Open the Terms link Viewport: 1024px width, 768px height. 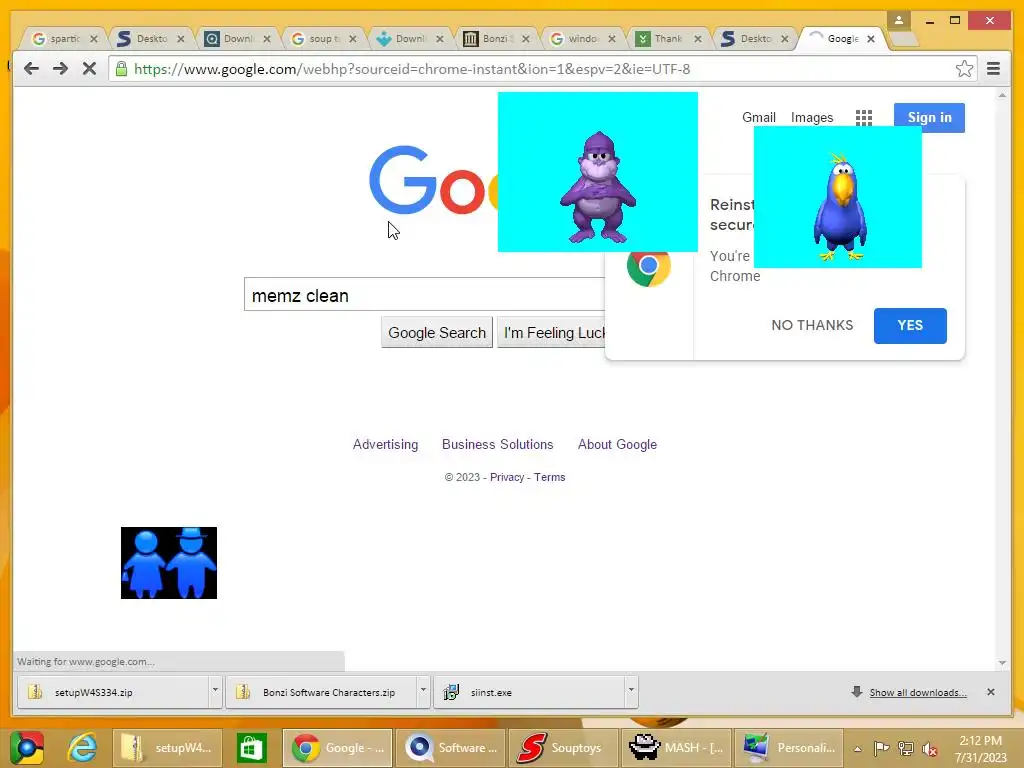click(550, 477)
